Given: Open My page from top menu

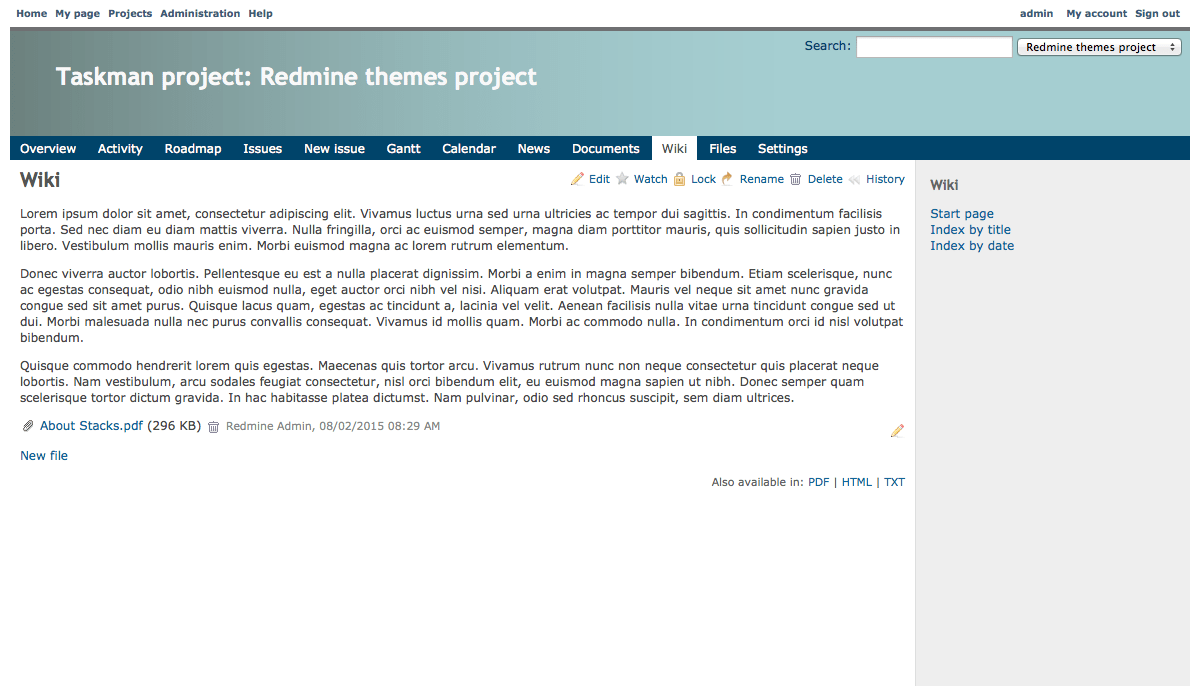Looking at the screenshot, I should [x=78, y=13].
